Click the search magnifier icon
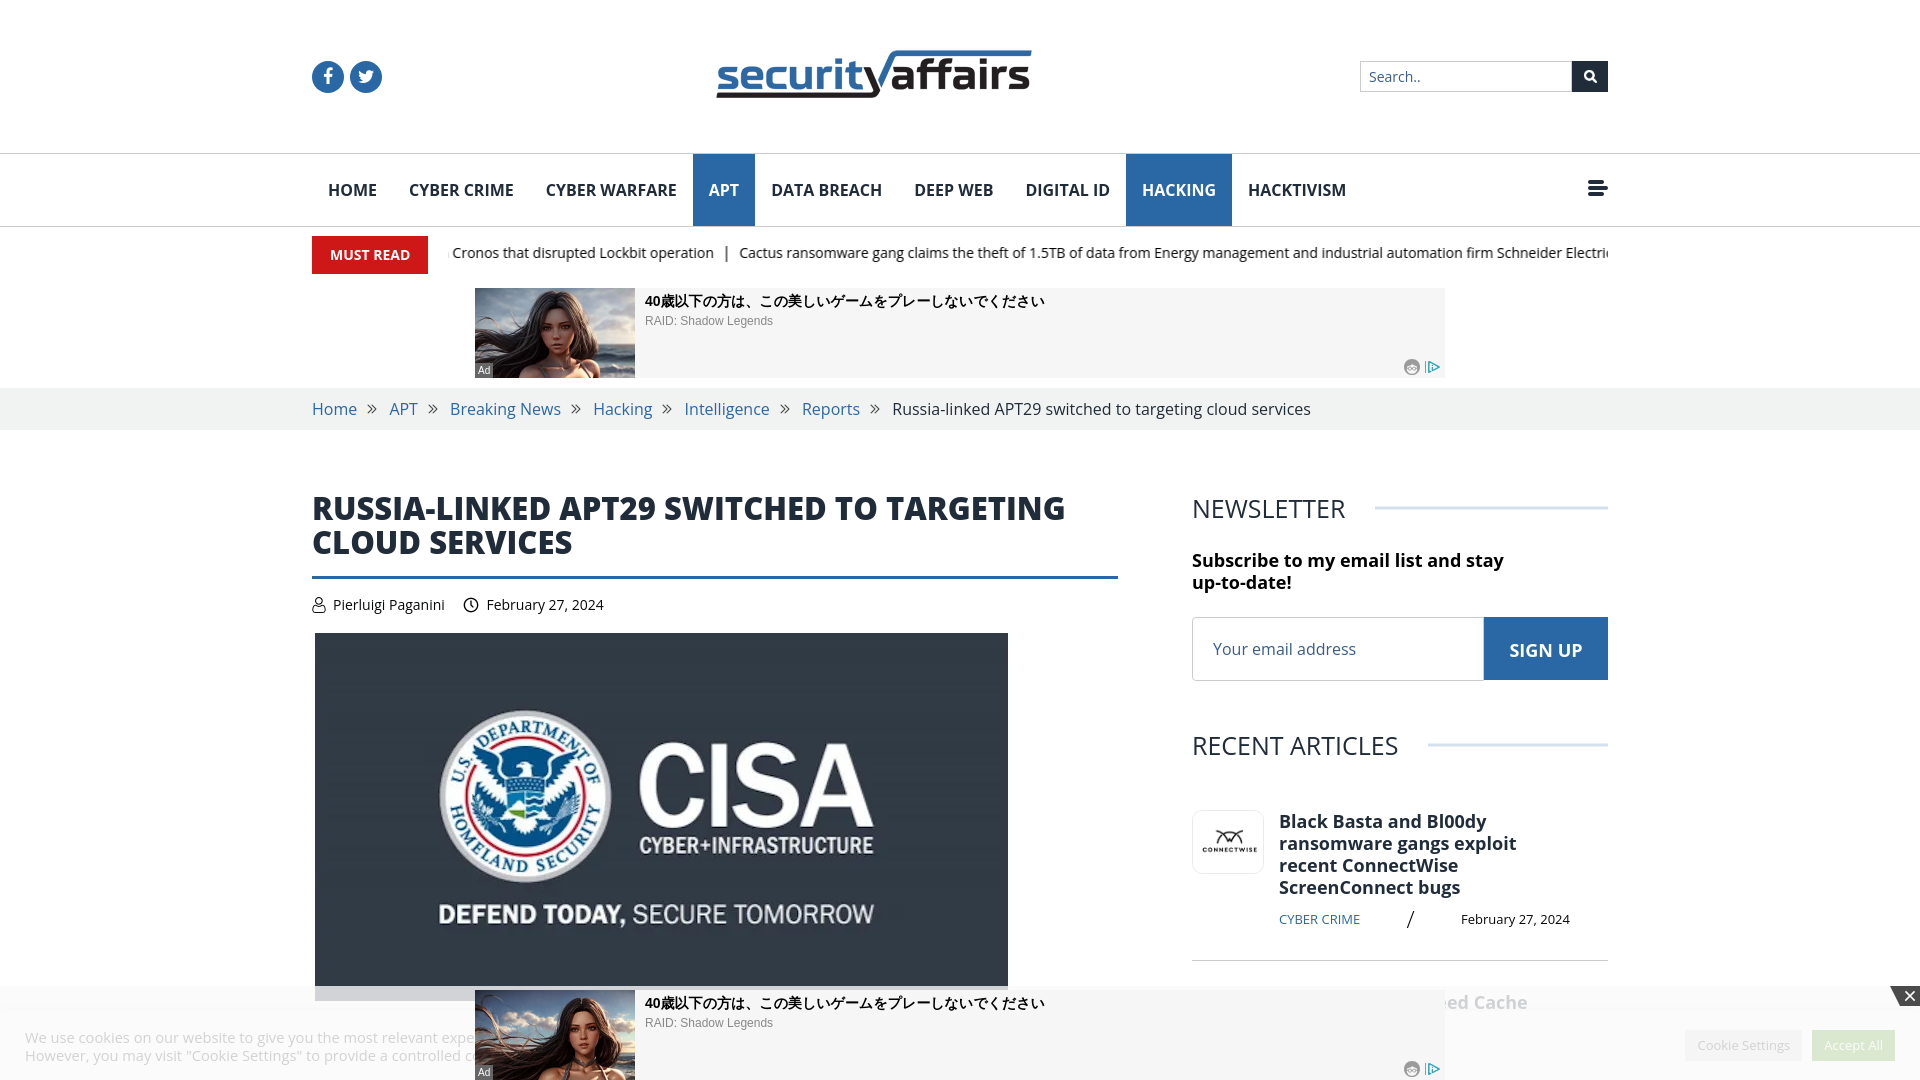 coord(1589,75)
